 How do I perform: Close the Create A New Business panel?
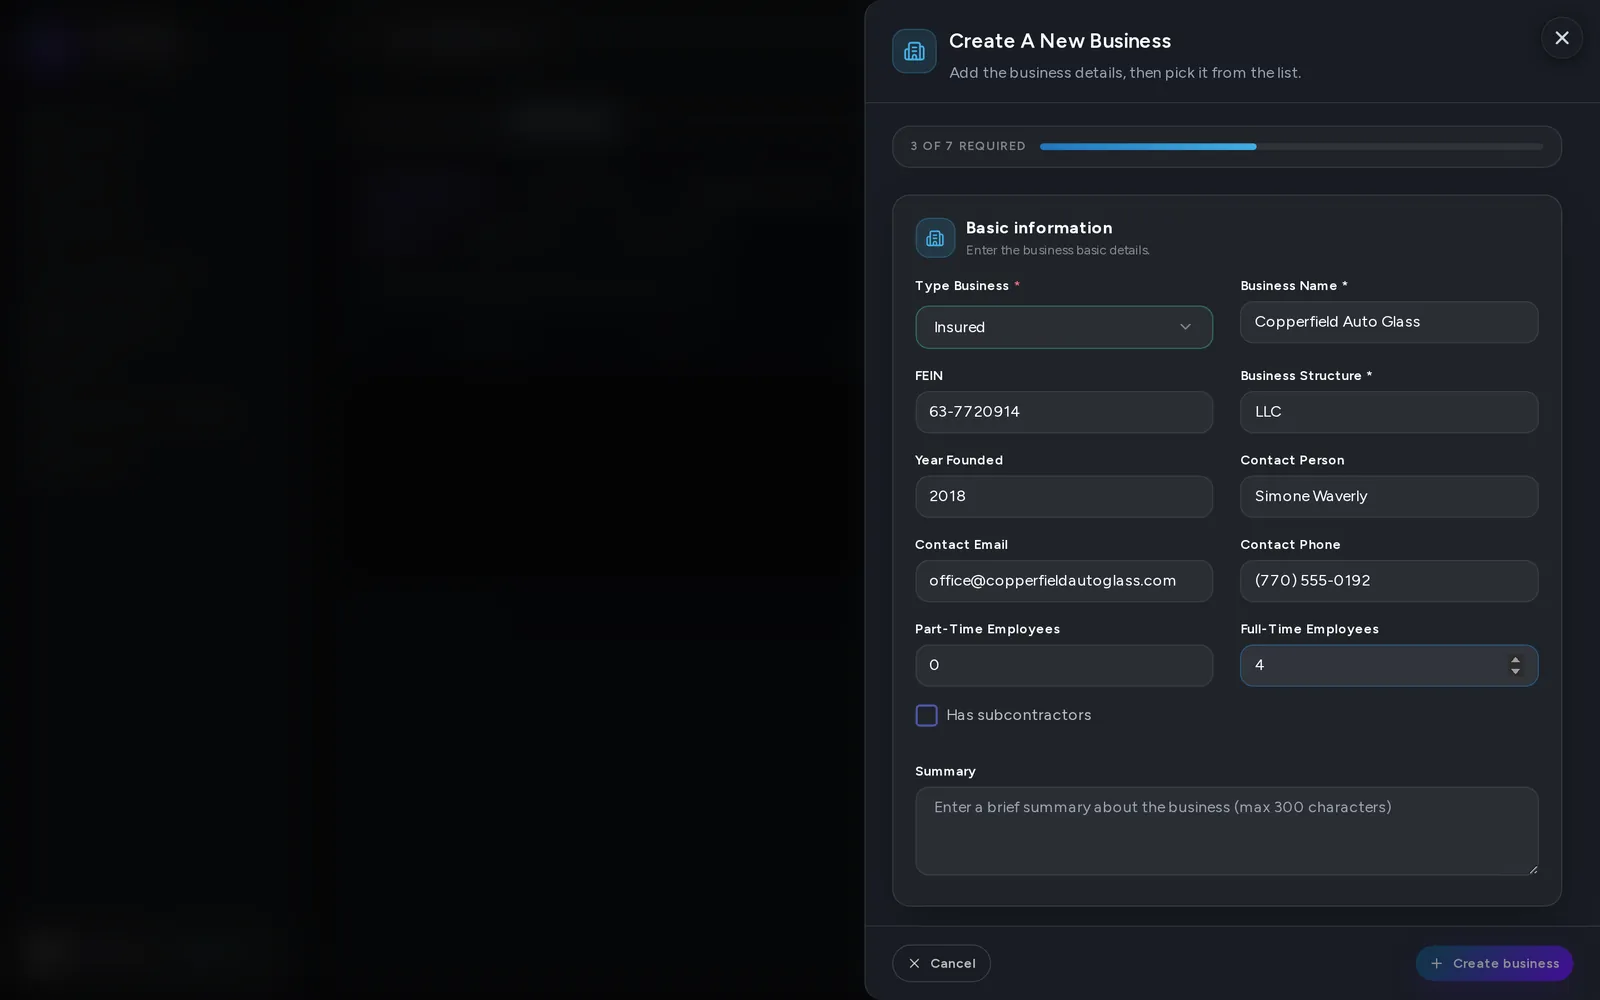pyautogui.click(x=1561, y=38)
